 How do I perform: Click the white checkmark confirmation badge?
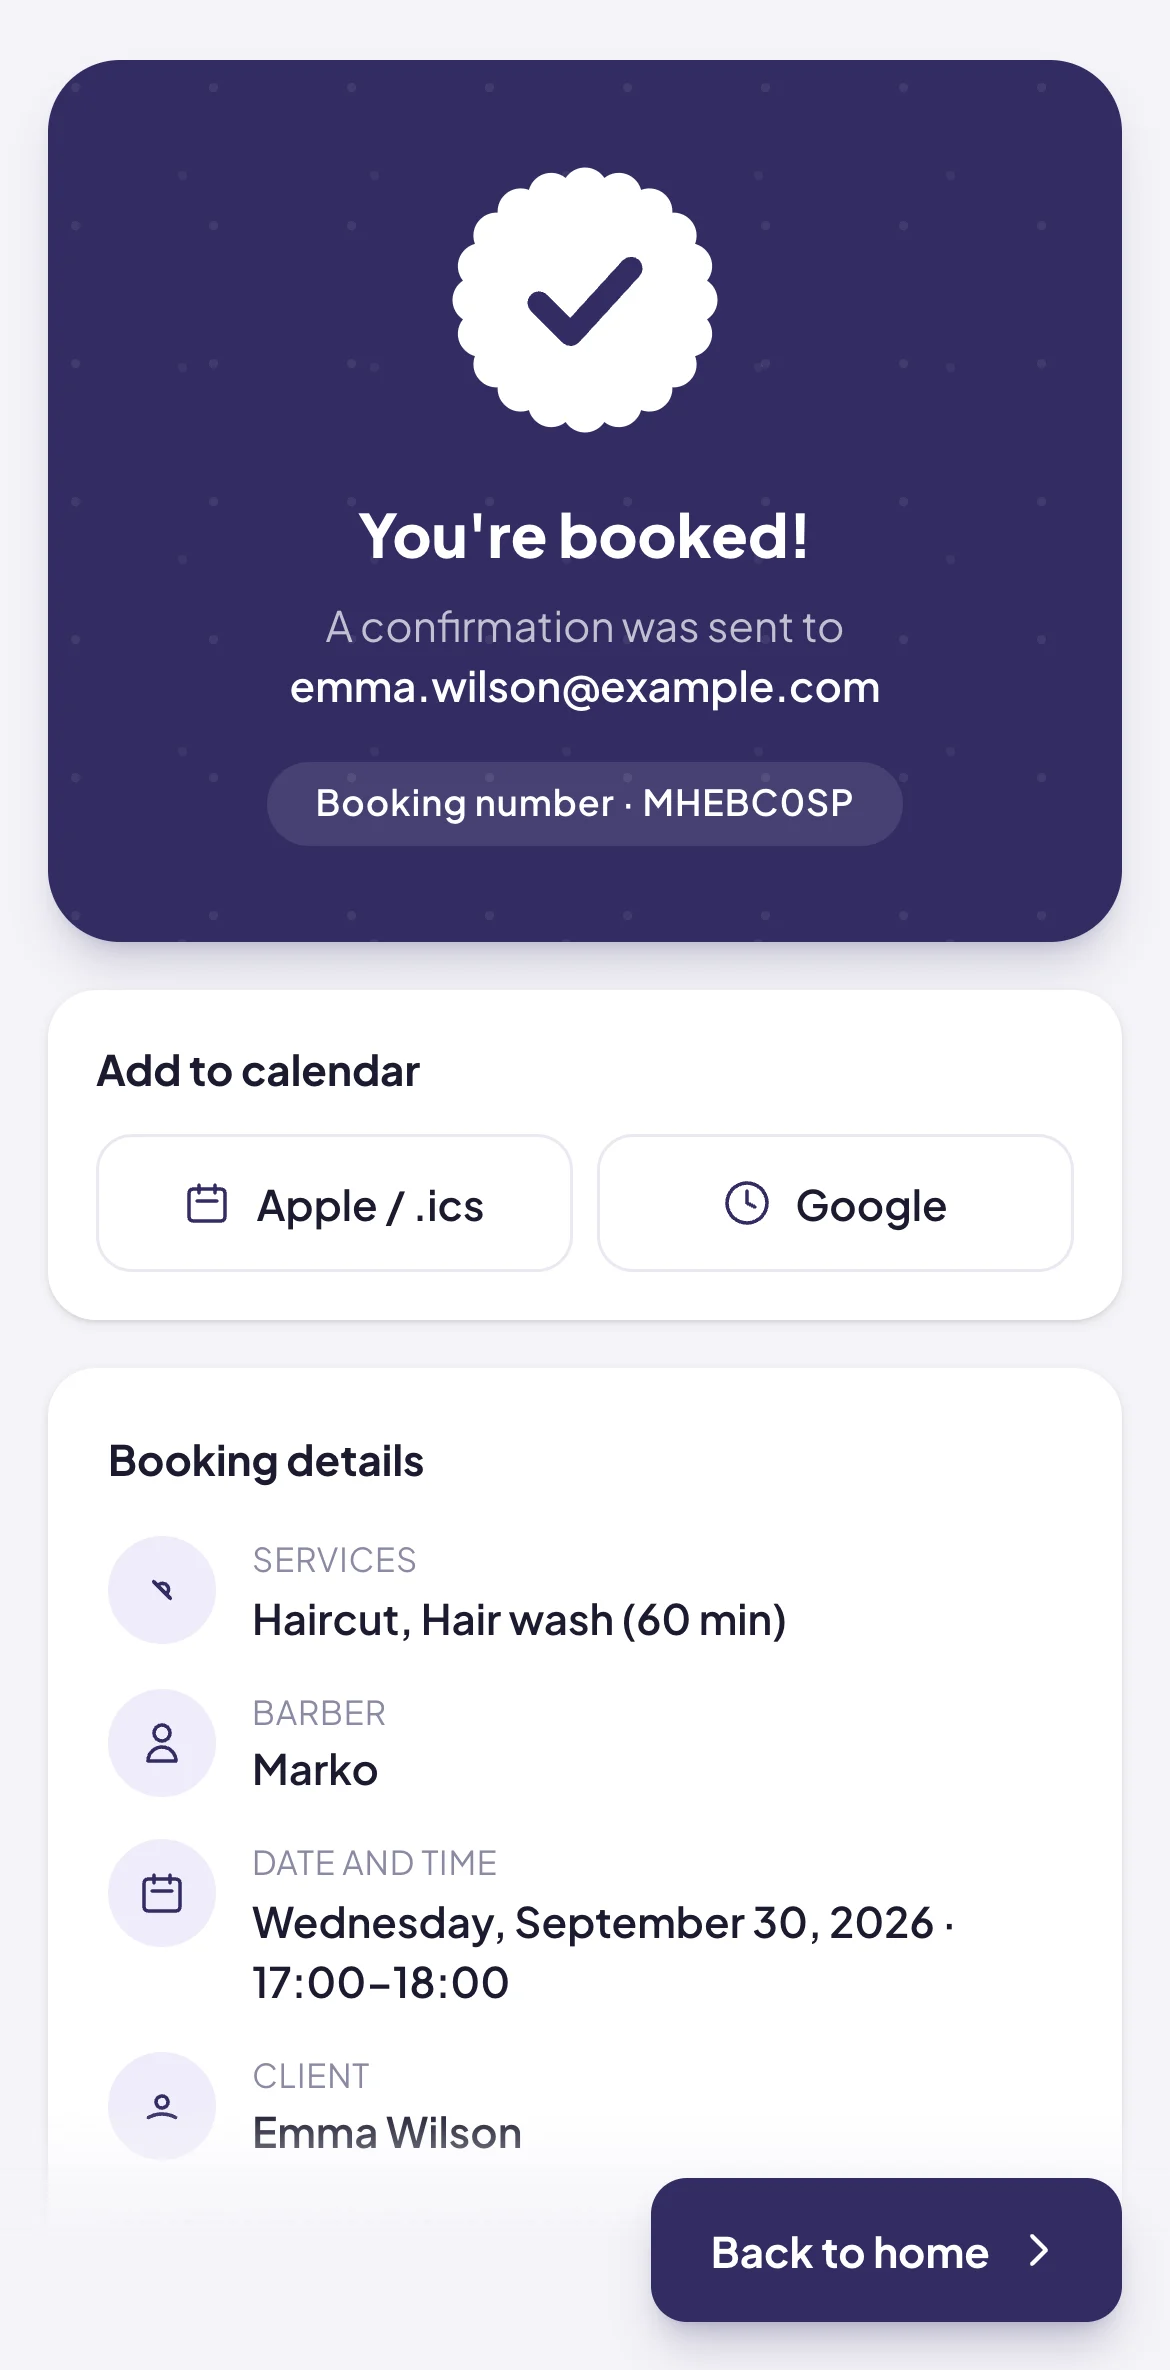point(585,300)
